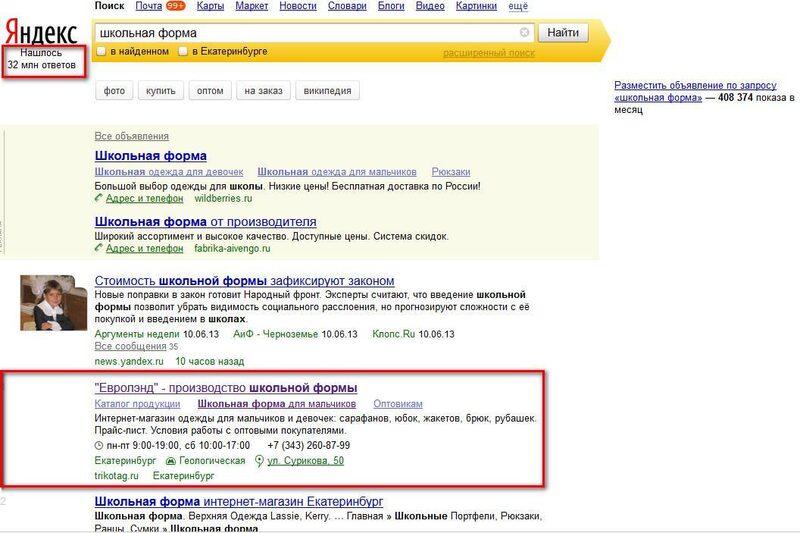Click the clock icon near working hours
The height and width of the screenshot is (533, 800).
(99, 445)
